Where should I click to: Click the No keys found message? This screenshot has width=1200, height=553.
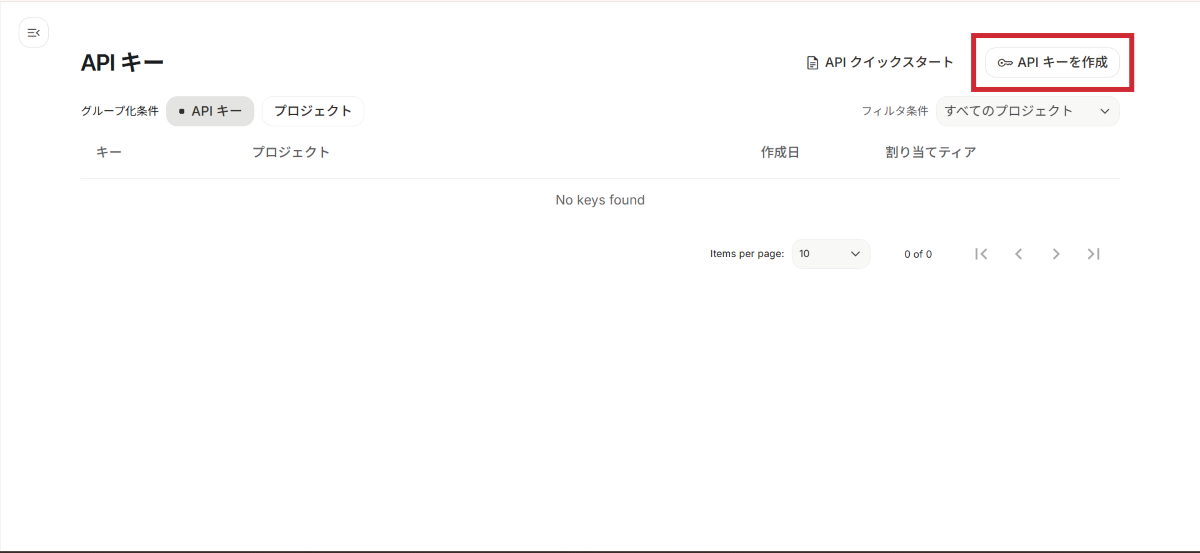point(600,200)
